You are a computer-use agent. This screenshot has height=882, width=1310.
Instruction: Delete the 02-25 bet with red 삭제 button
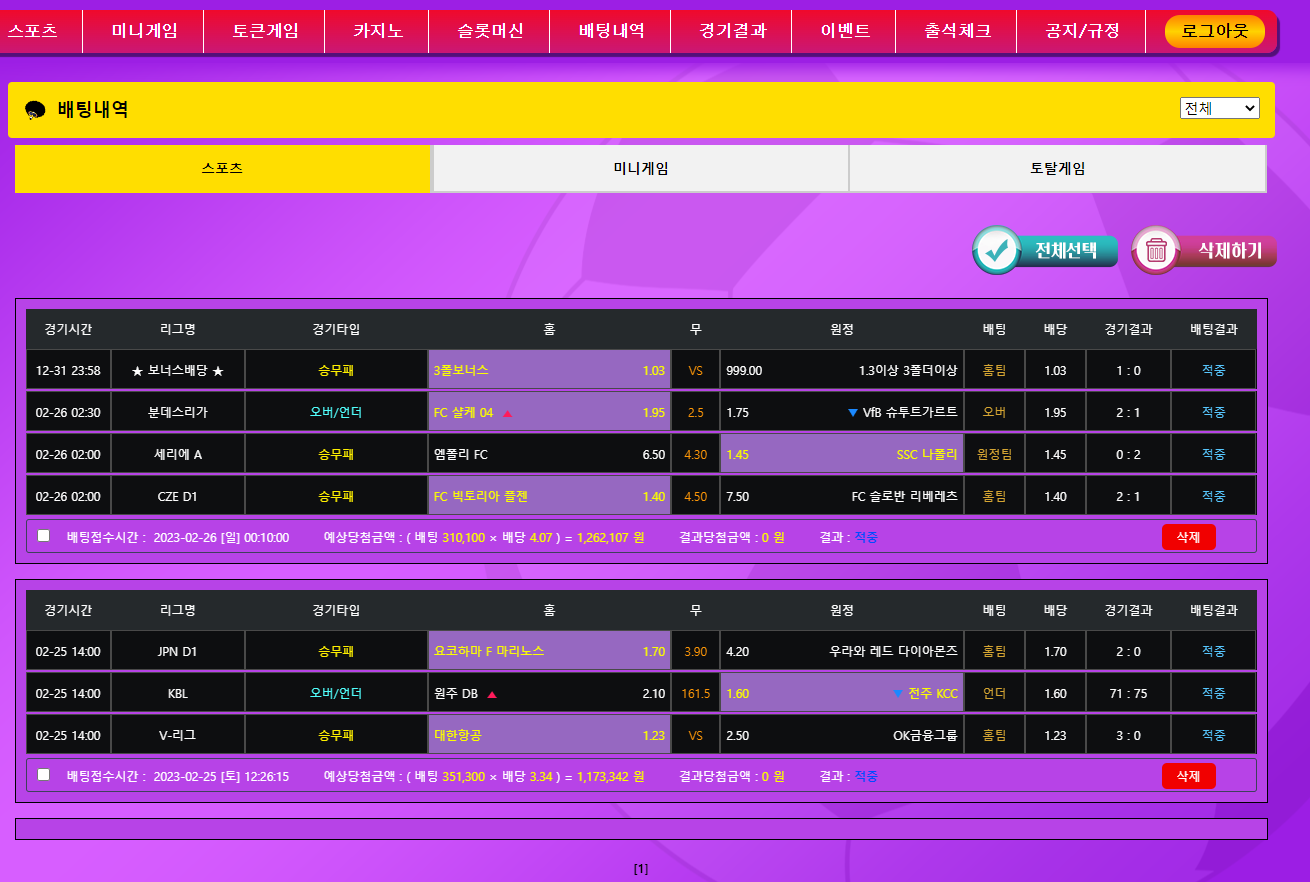(x=1188, y=776)
